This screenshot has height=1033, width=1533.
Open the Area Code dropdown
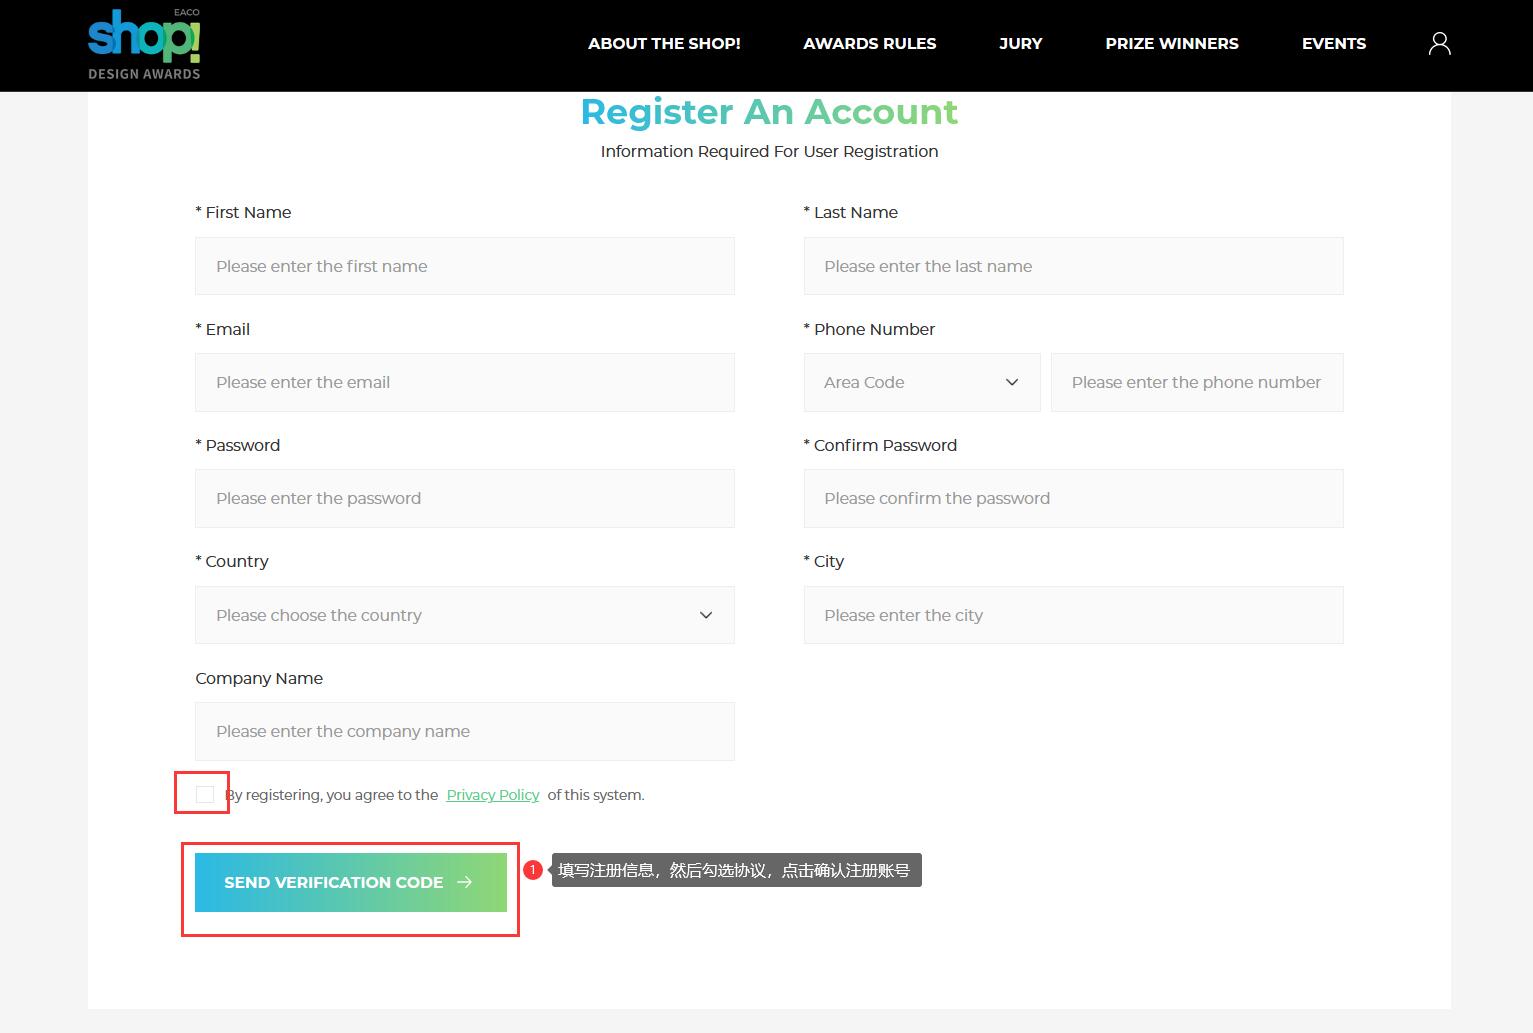[x=921, y=382]
